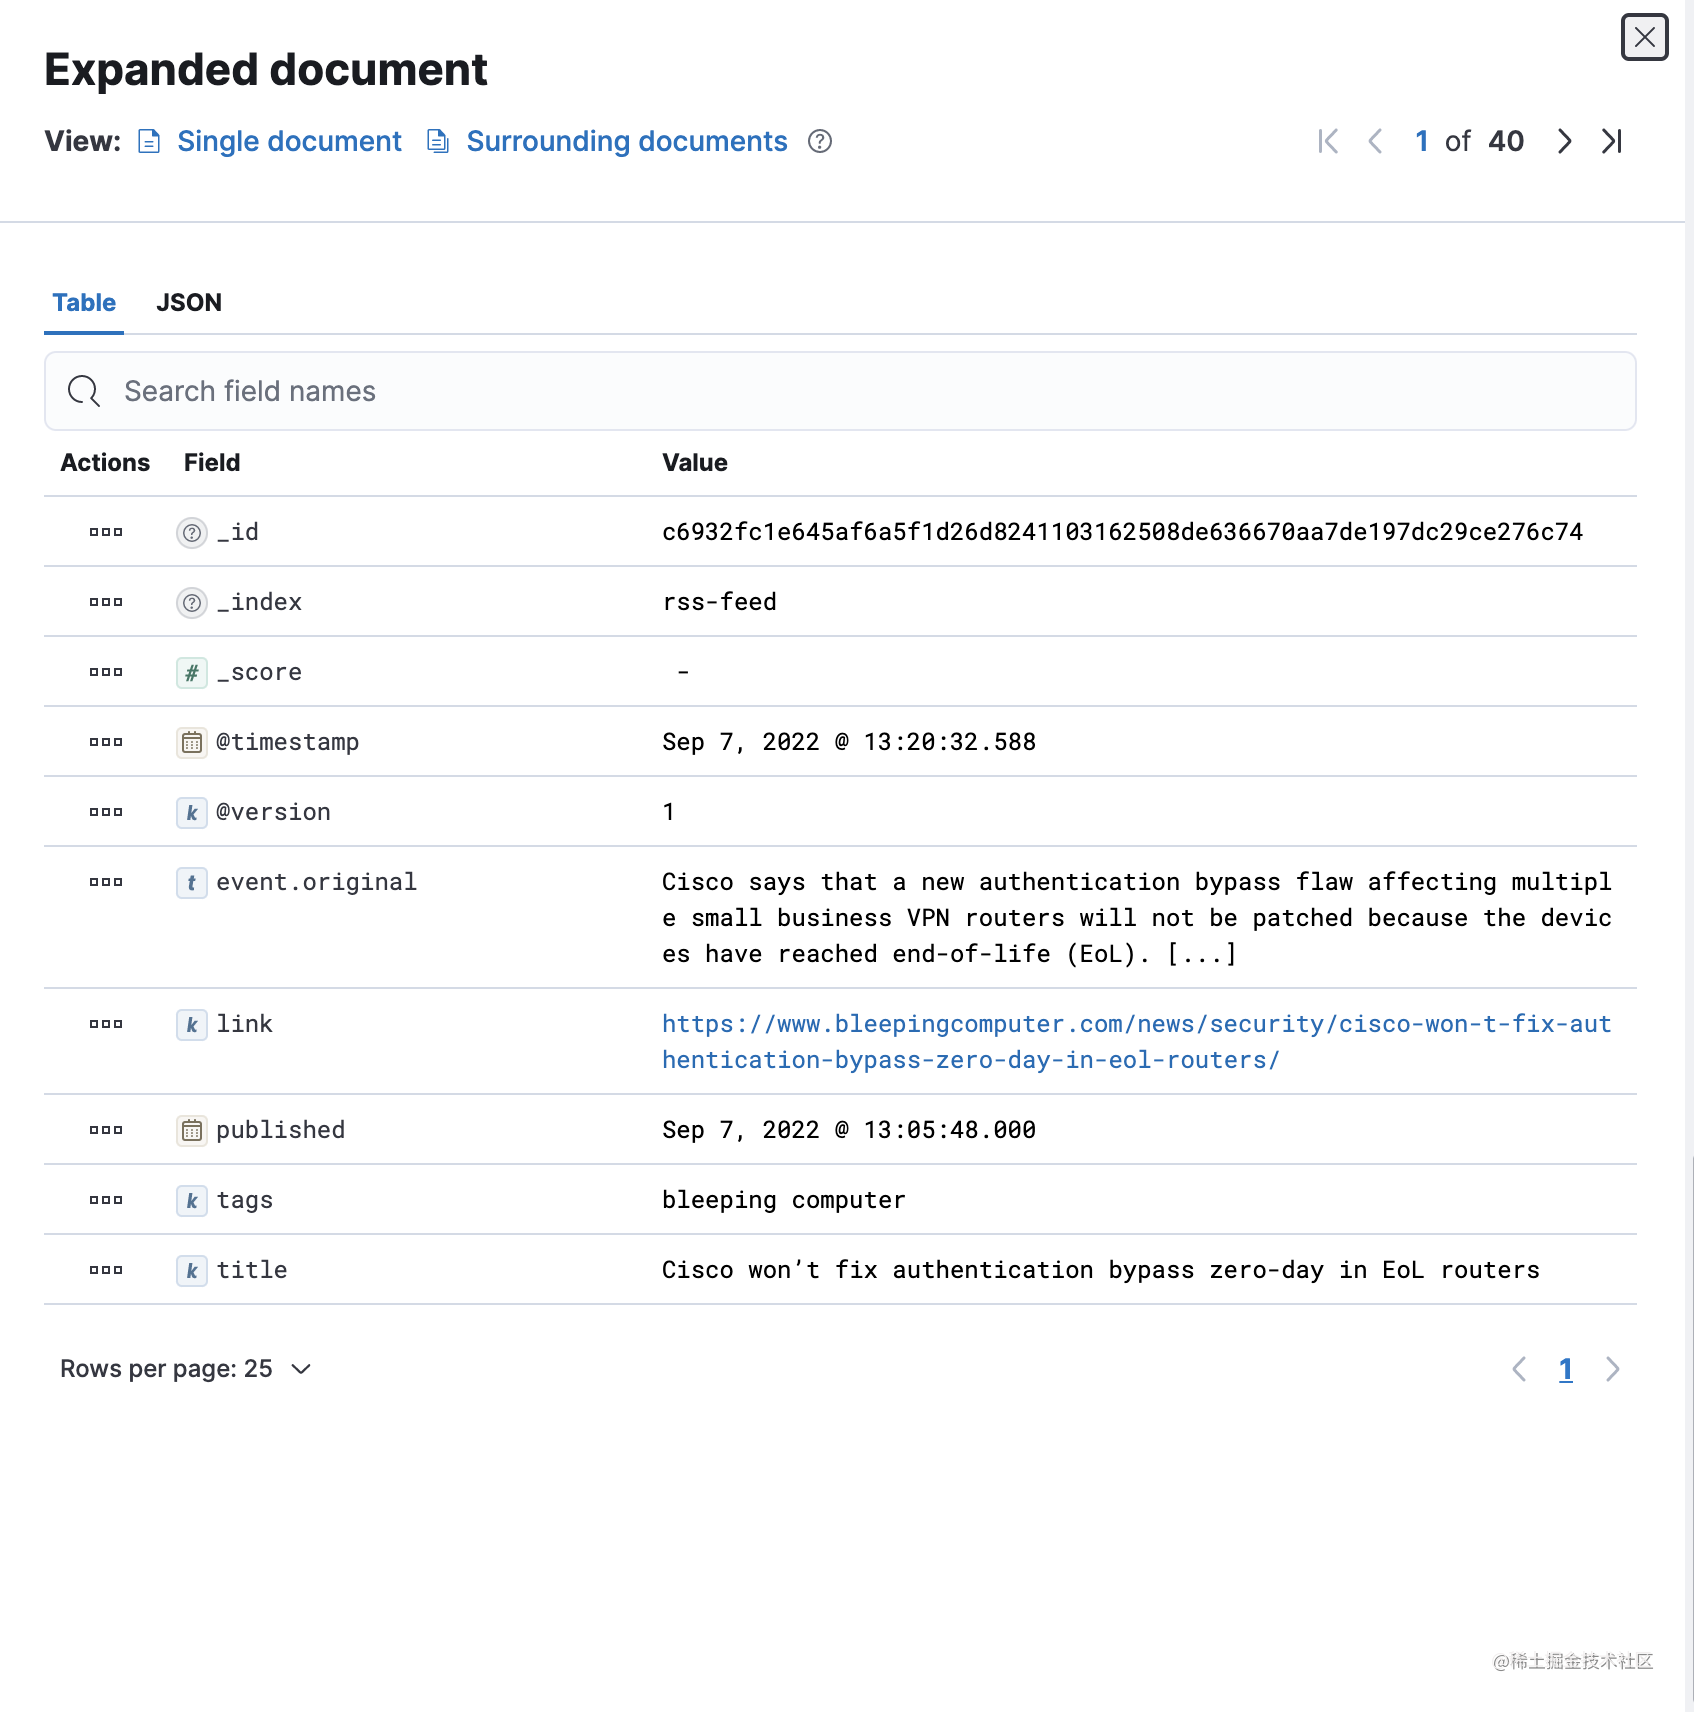
Task: Go to the next document
Action: pyautogui.click(x=1564, y=141)
